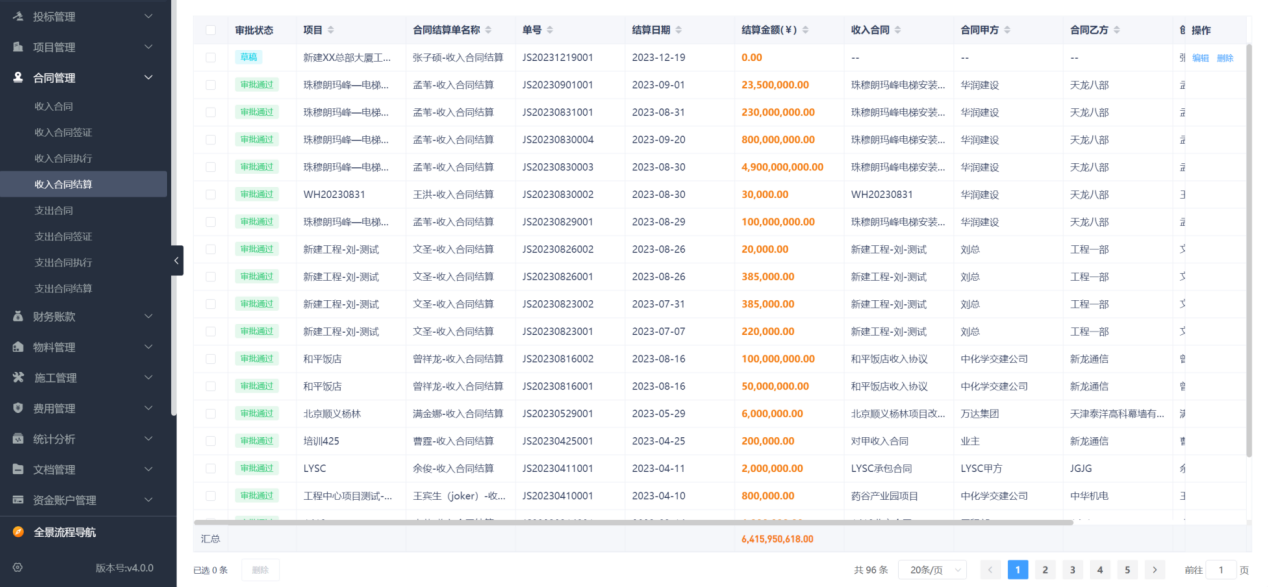Screen dimensions: 1268x587
Task: Check the row checkbox for WH20230831
Action: click(x=210, y=194)
